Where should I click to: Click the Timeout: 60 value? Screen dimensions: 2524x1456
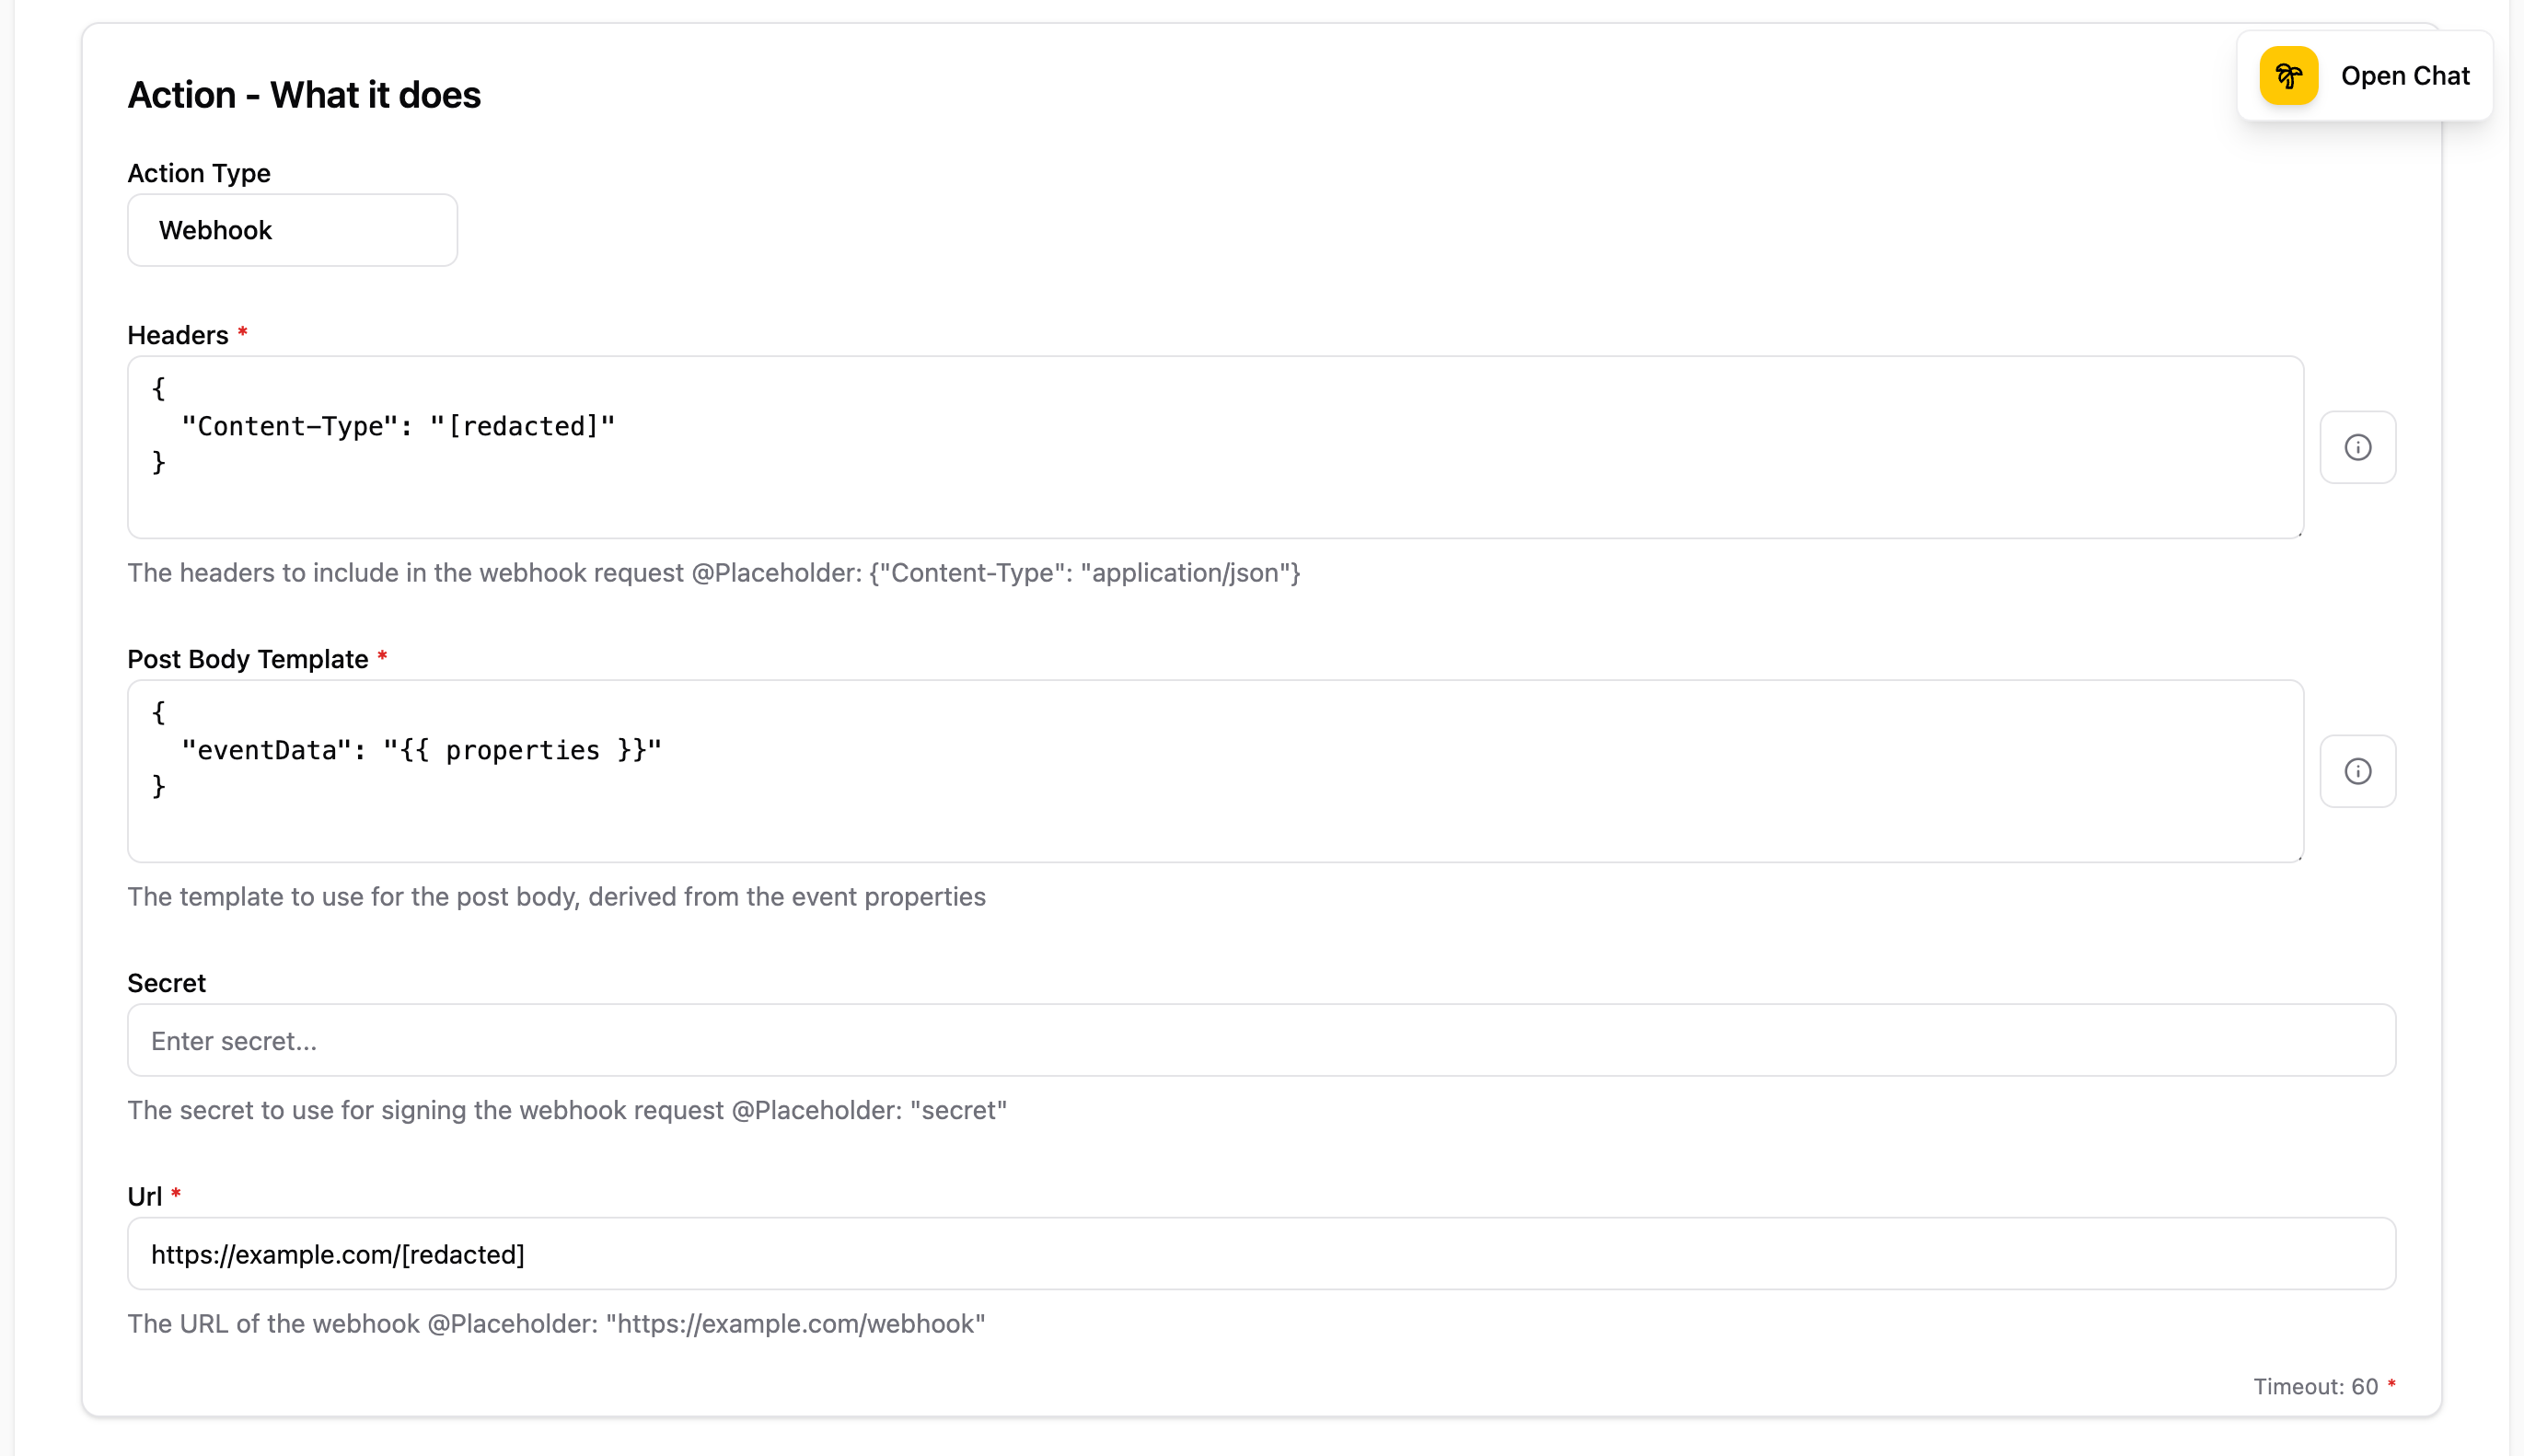point(2318,1386)
